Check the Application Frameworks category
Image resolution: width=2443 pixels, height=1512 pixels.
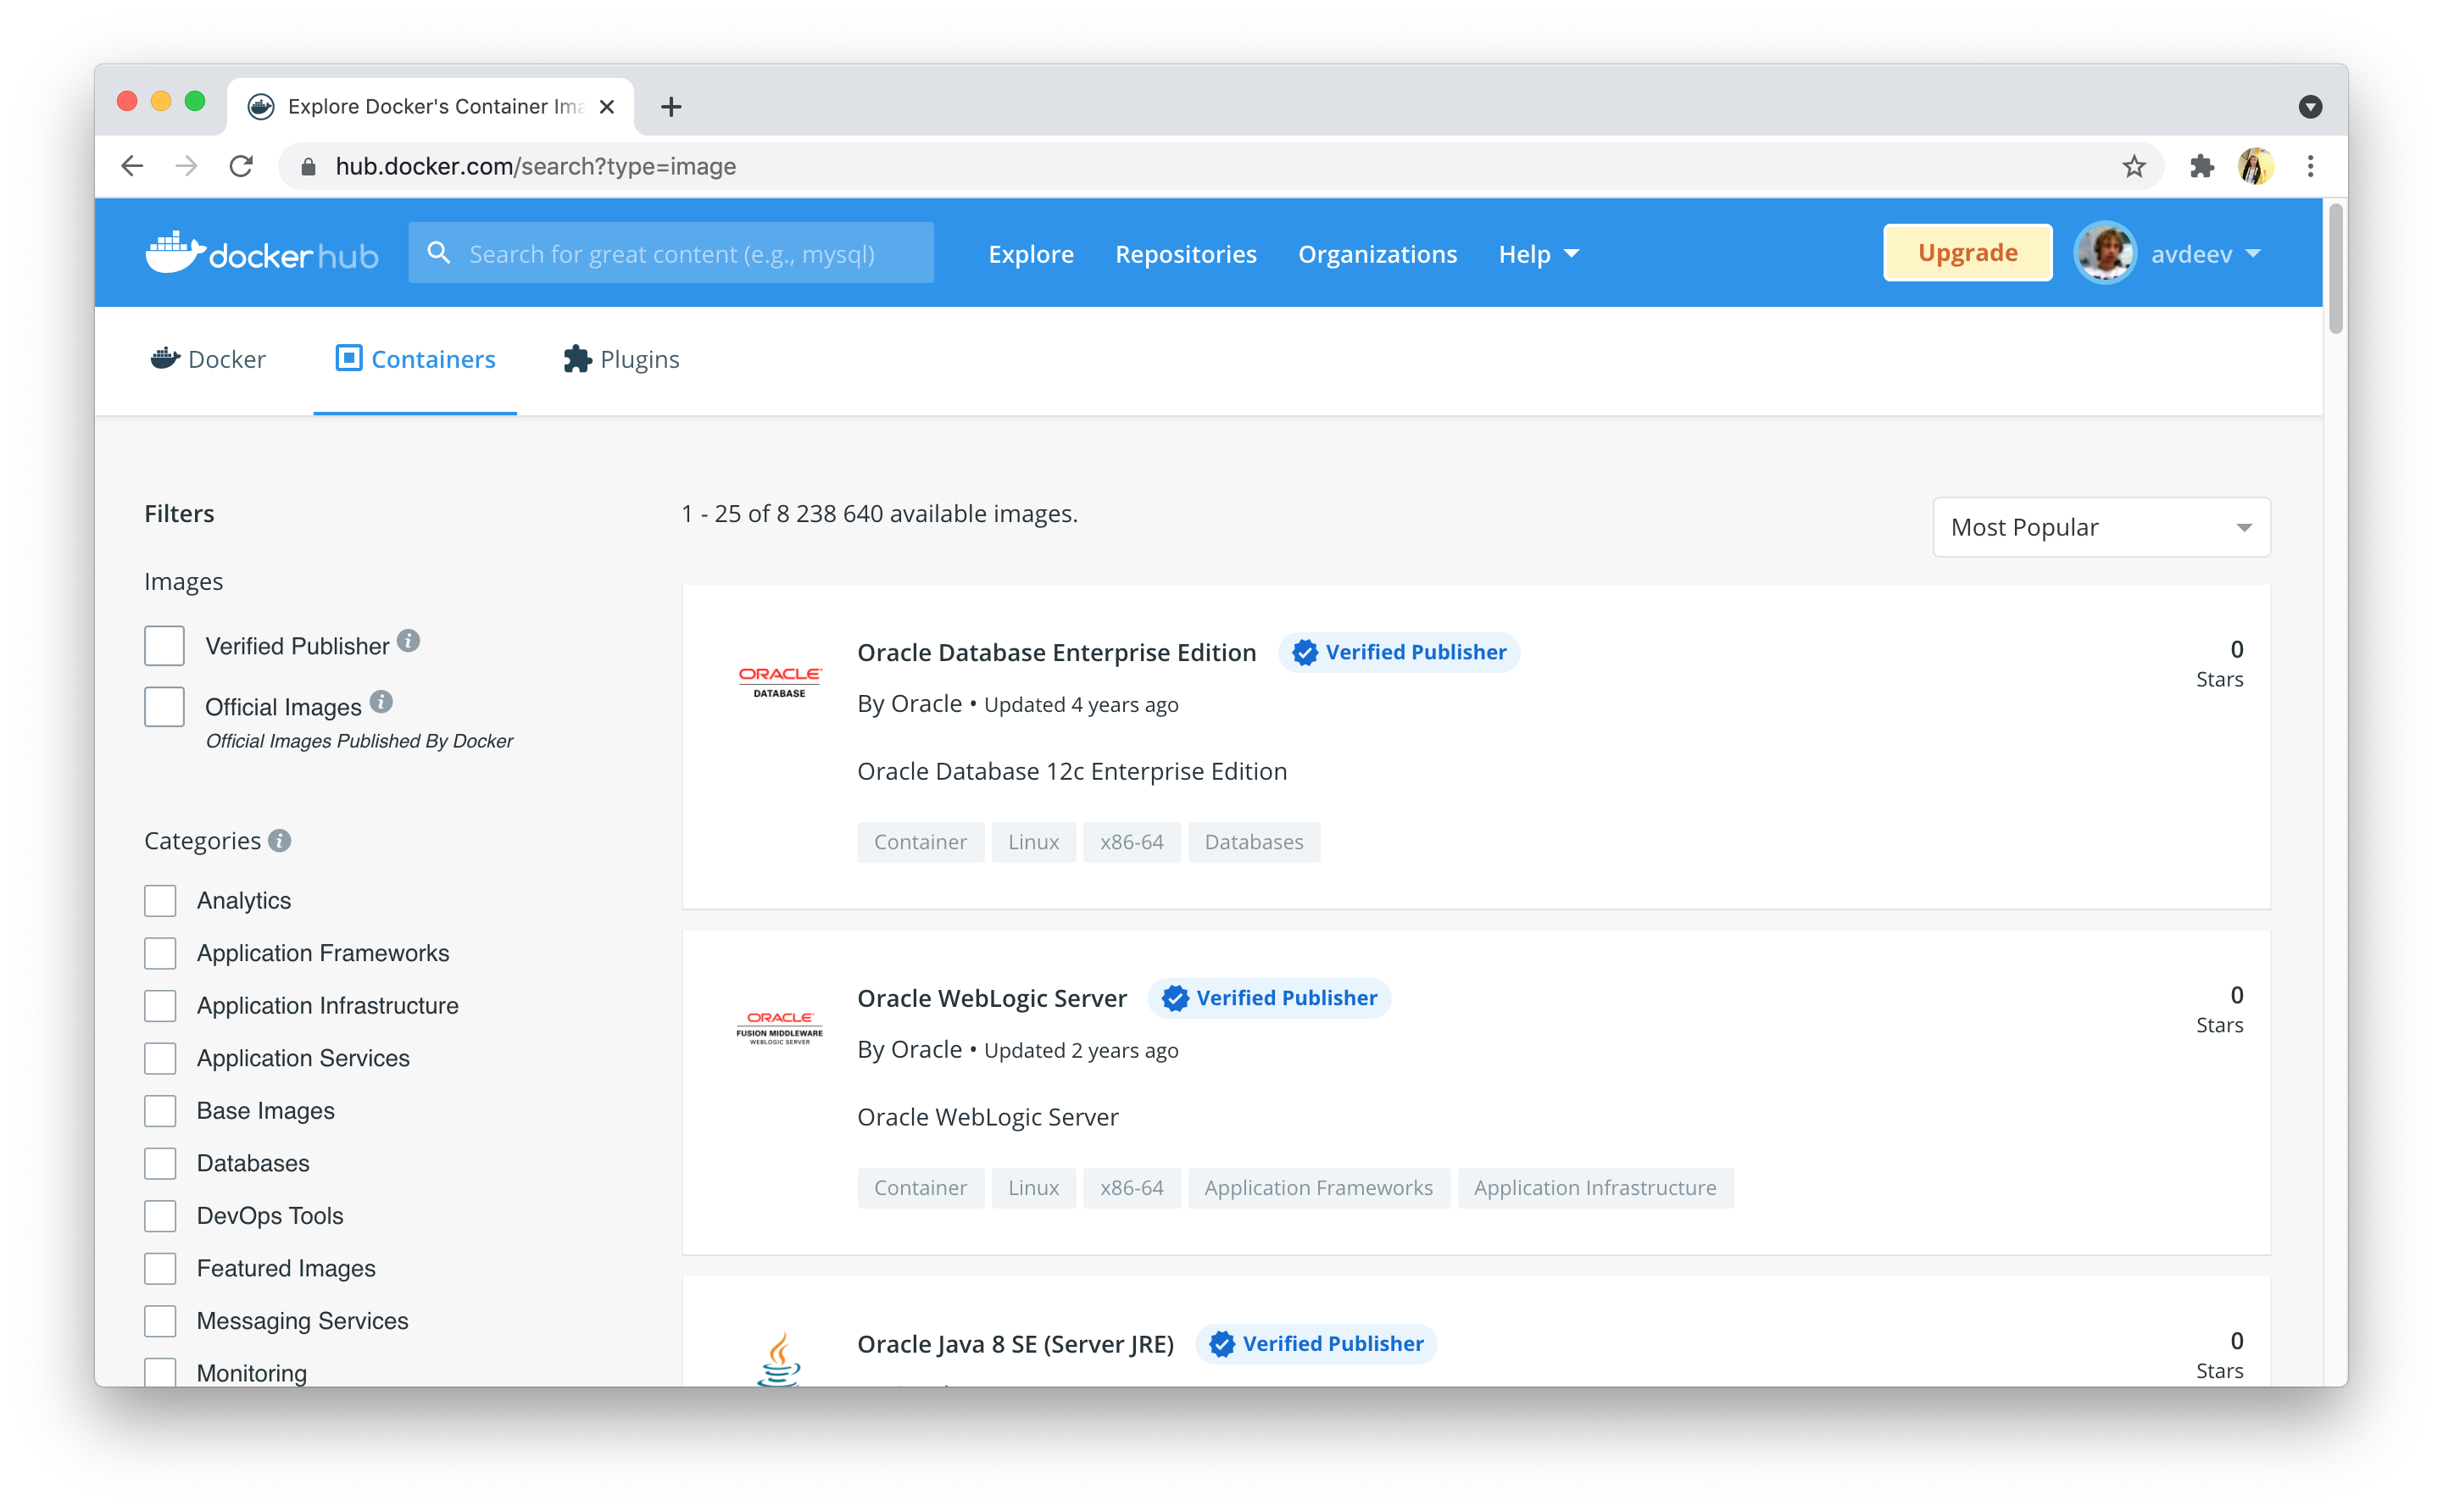tap(160, 953)
